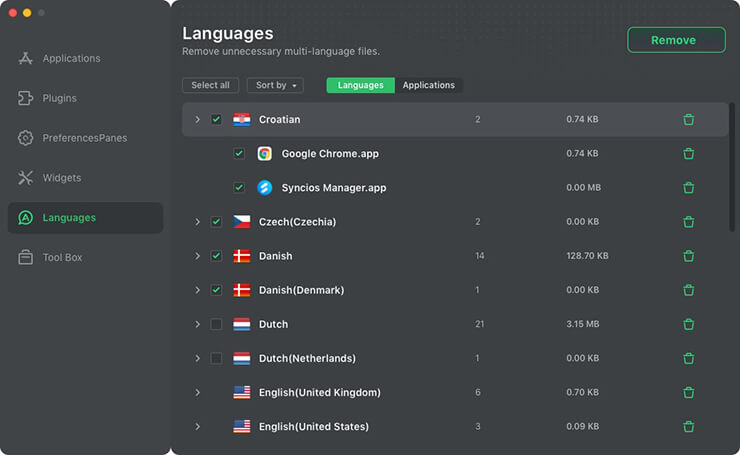Uncheck the Croatian language checkbox
Image resolution: width=740 pixels, height=455 pixels.
point(216,119)
